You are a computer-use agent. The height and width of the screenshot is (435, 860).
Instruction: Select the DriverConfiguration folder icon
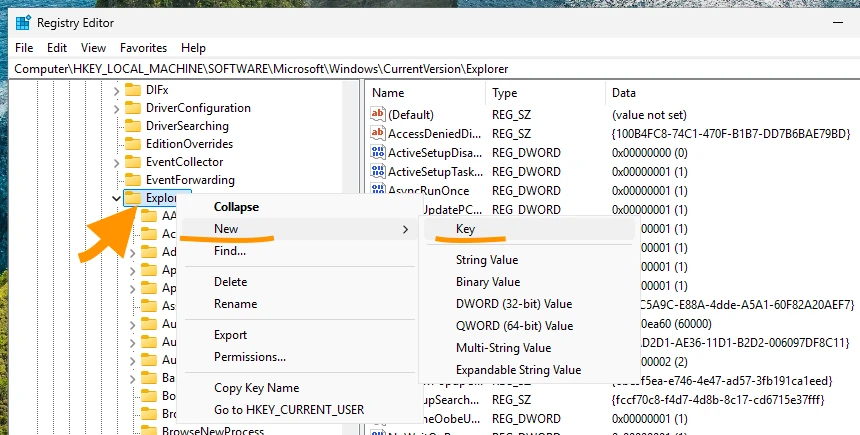tap(133, 108)
